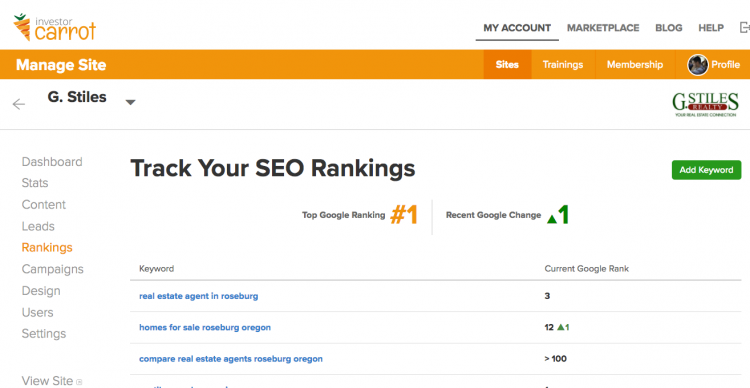Go back using the left arrow icon
Image resolution: width=750 pixels, height=388 pixels.
19,104
